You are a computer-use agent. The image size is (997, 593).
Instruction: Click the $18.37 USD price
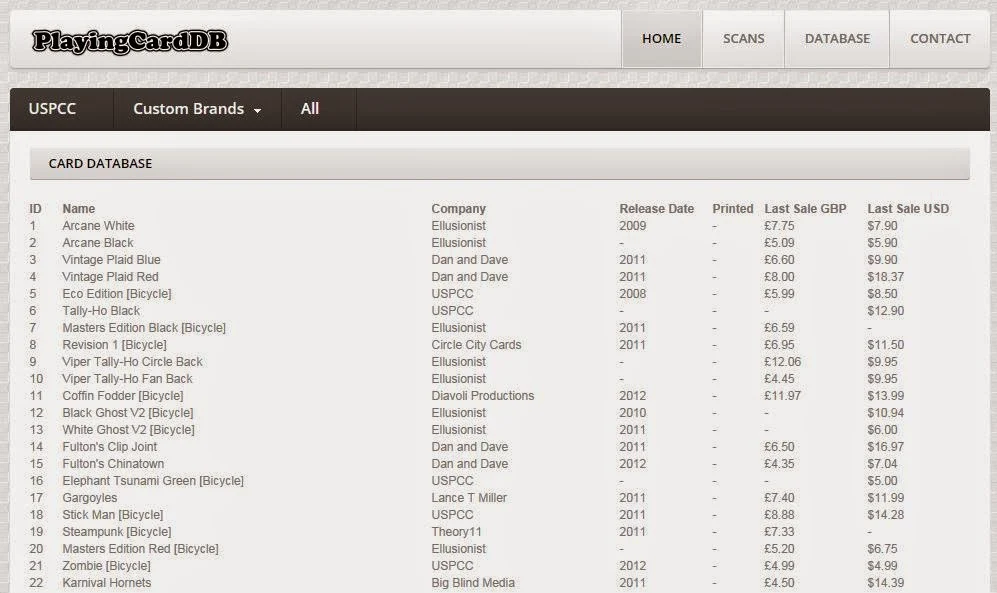coord(886,277)
